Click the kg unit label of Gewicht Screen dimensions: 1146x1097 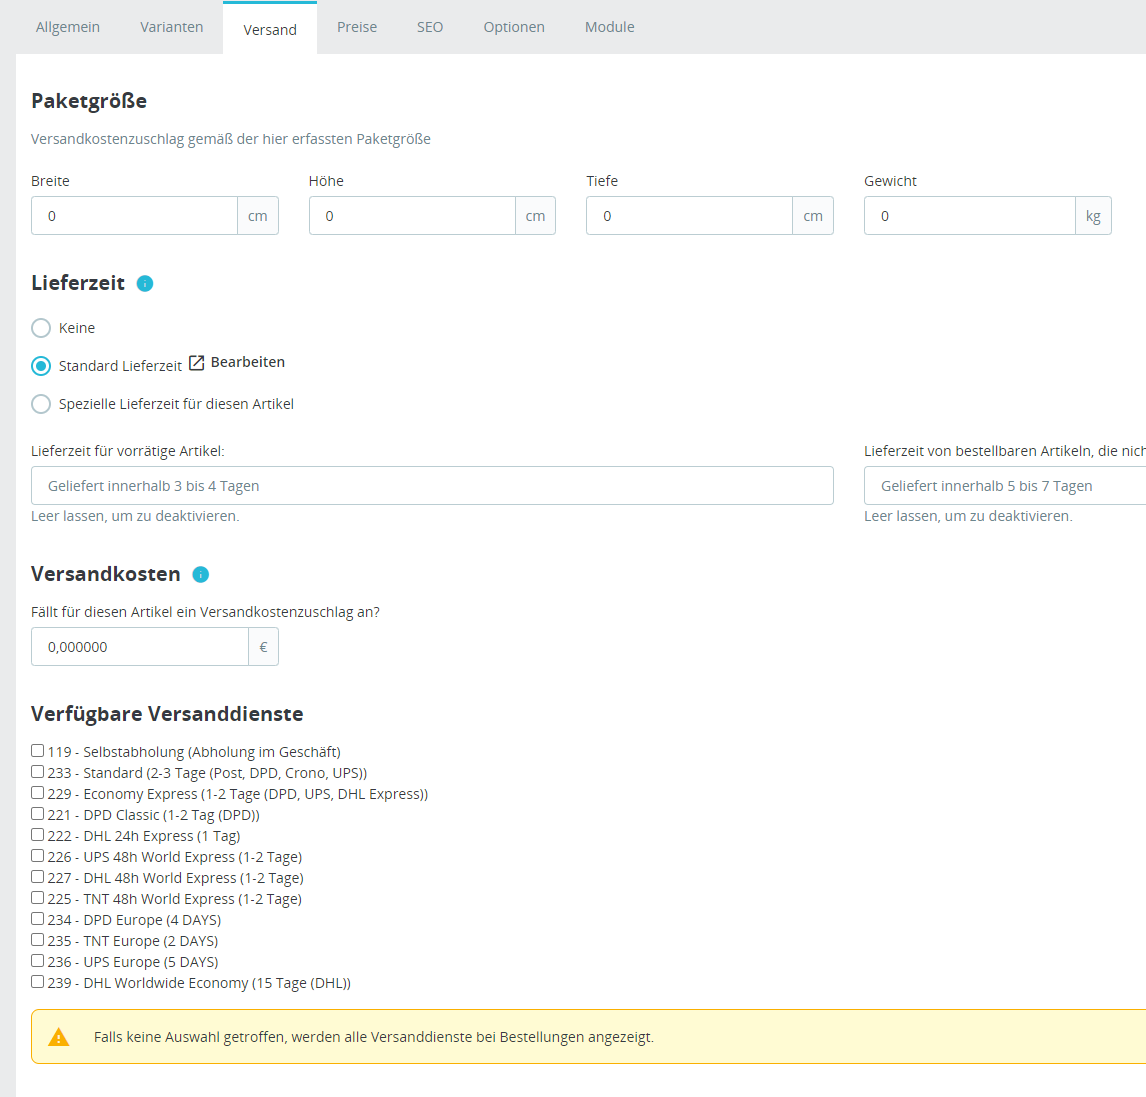(1093, 216)
